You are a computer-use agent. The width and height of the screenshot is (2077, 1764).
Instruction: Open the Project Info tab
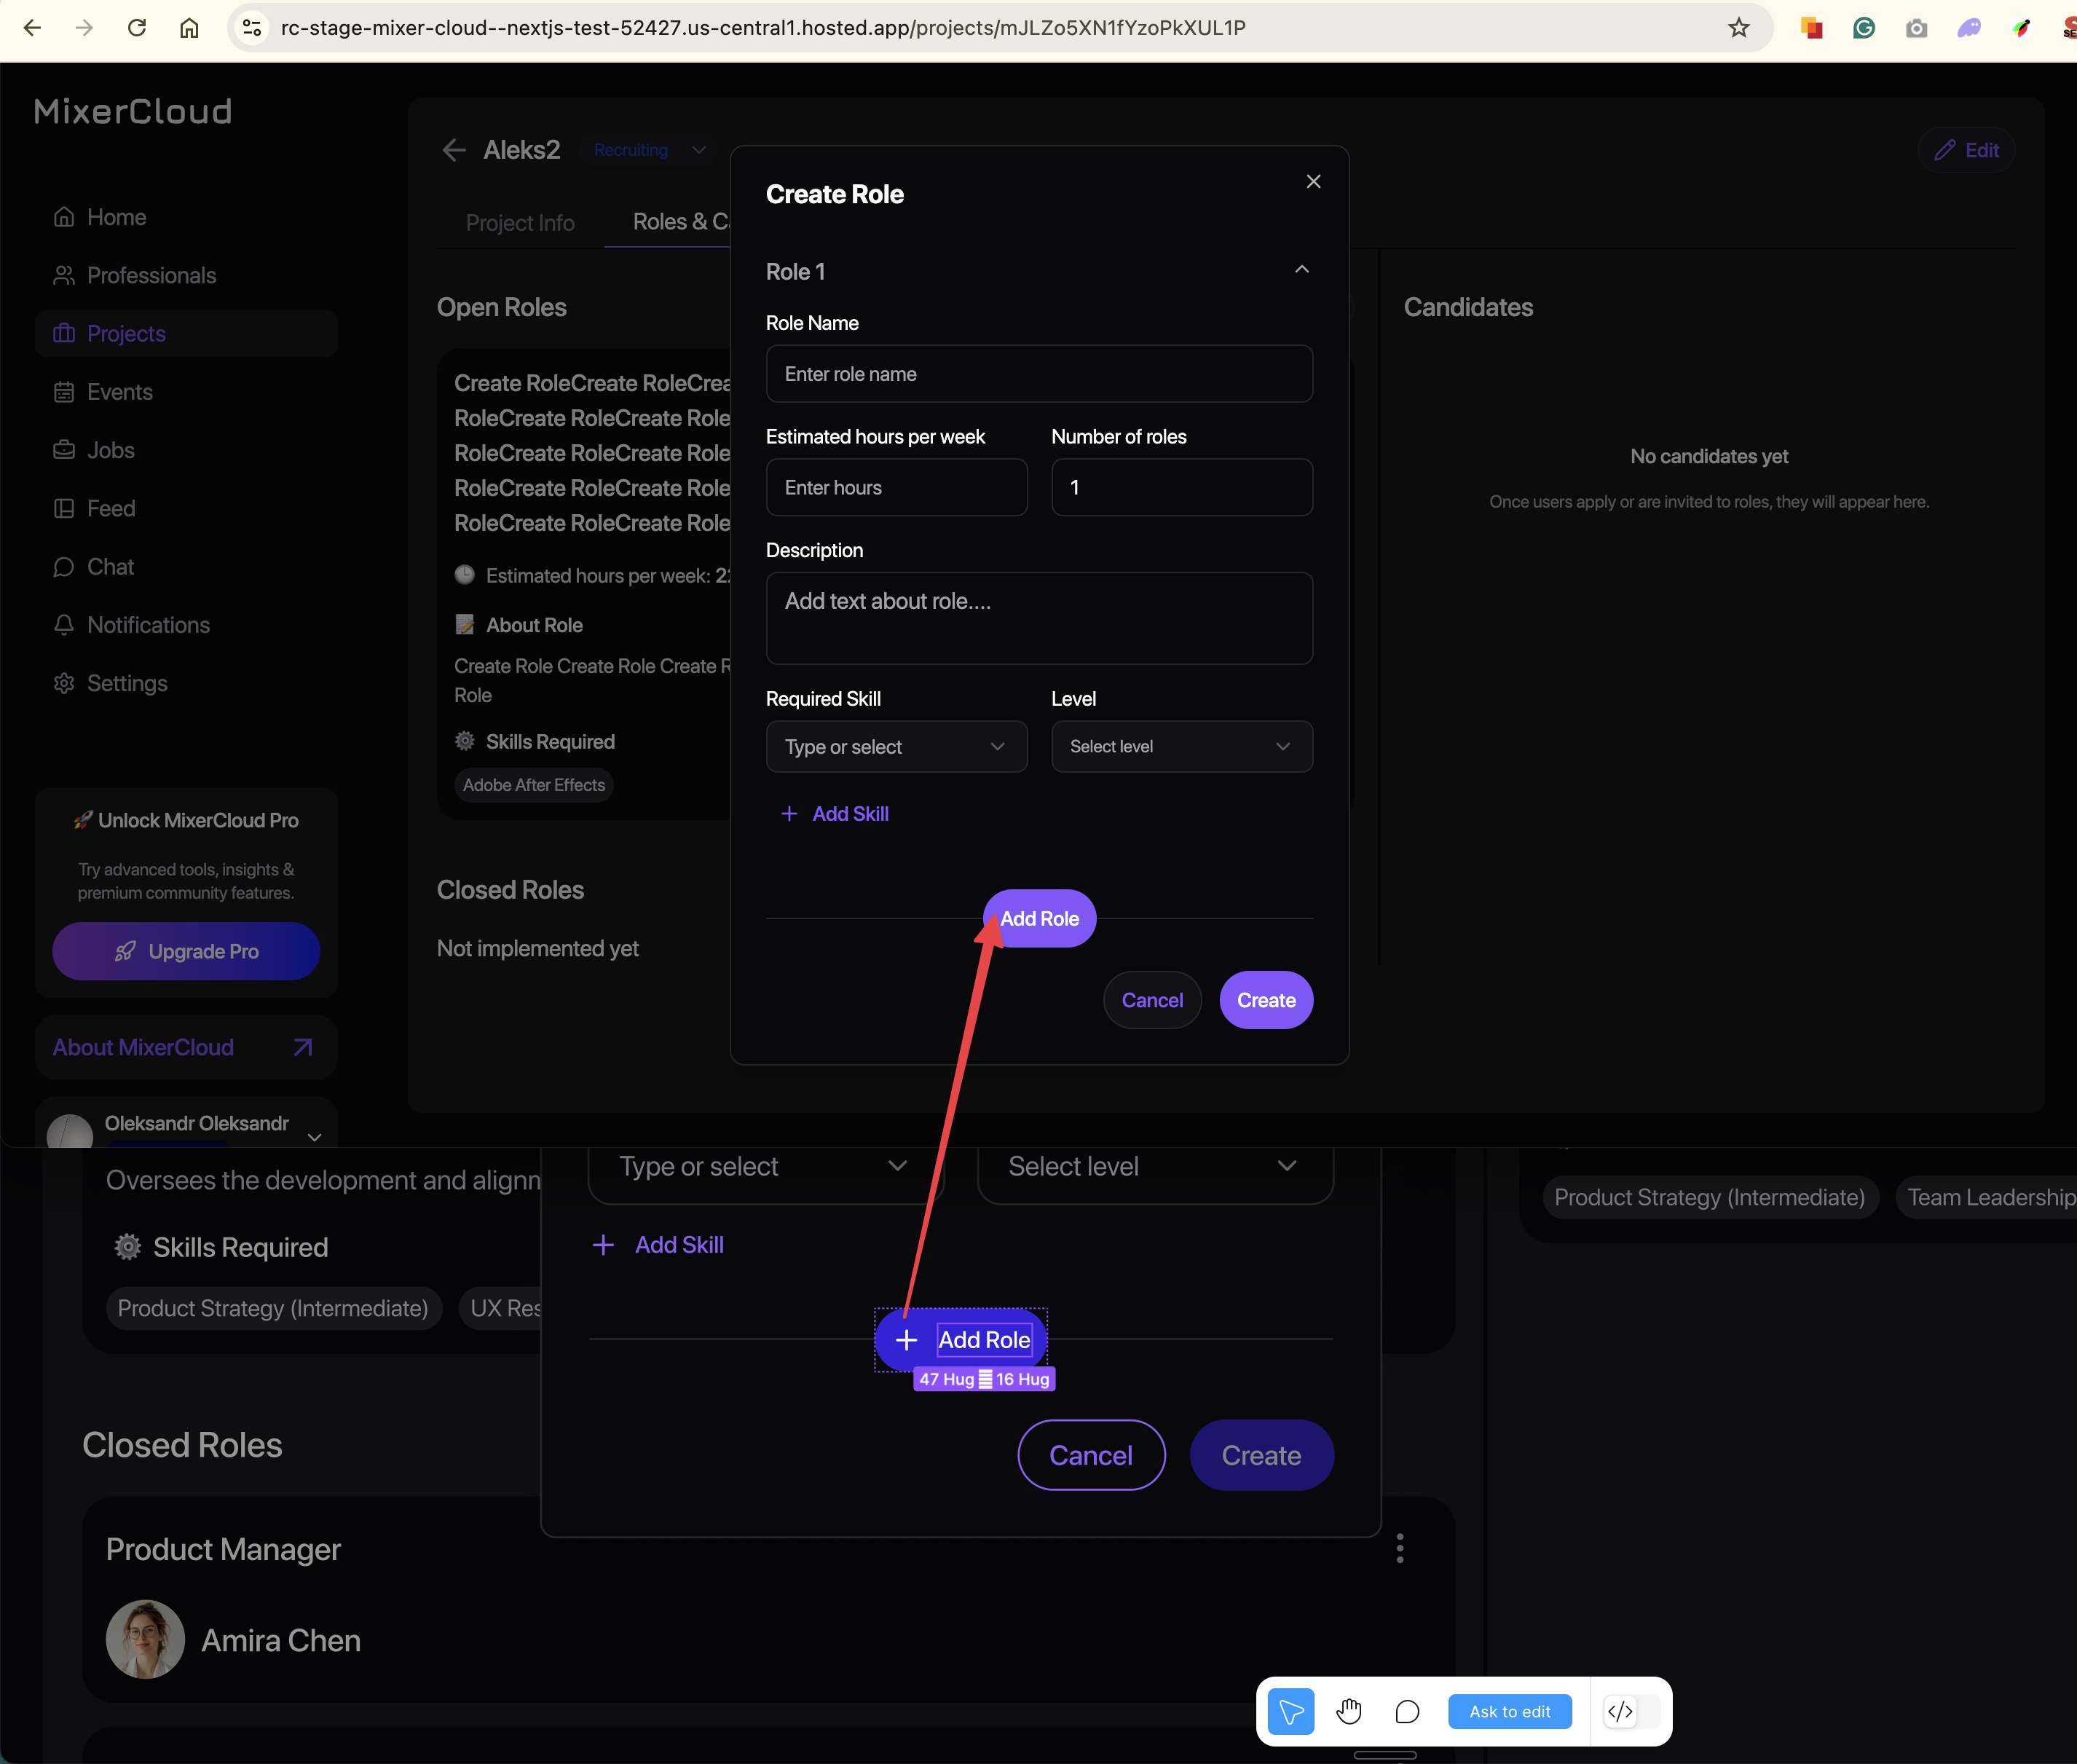(520, 223)
